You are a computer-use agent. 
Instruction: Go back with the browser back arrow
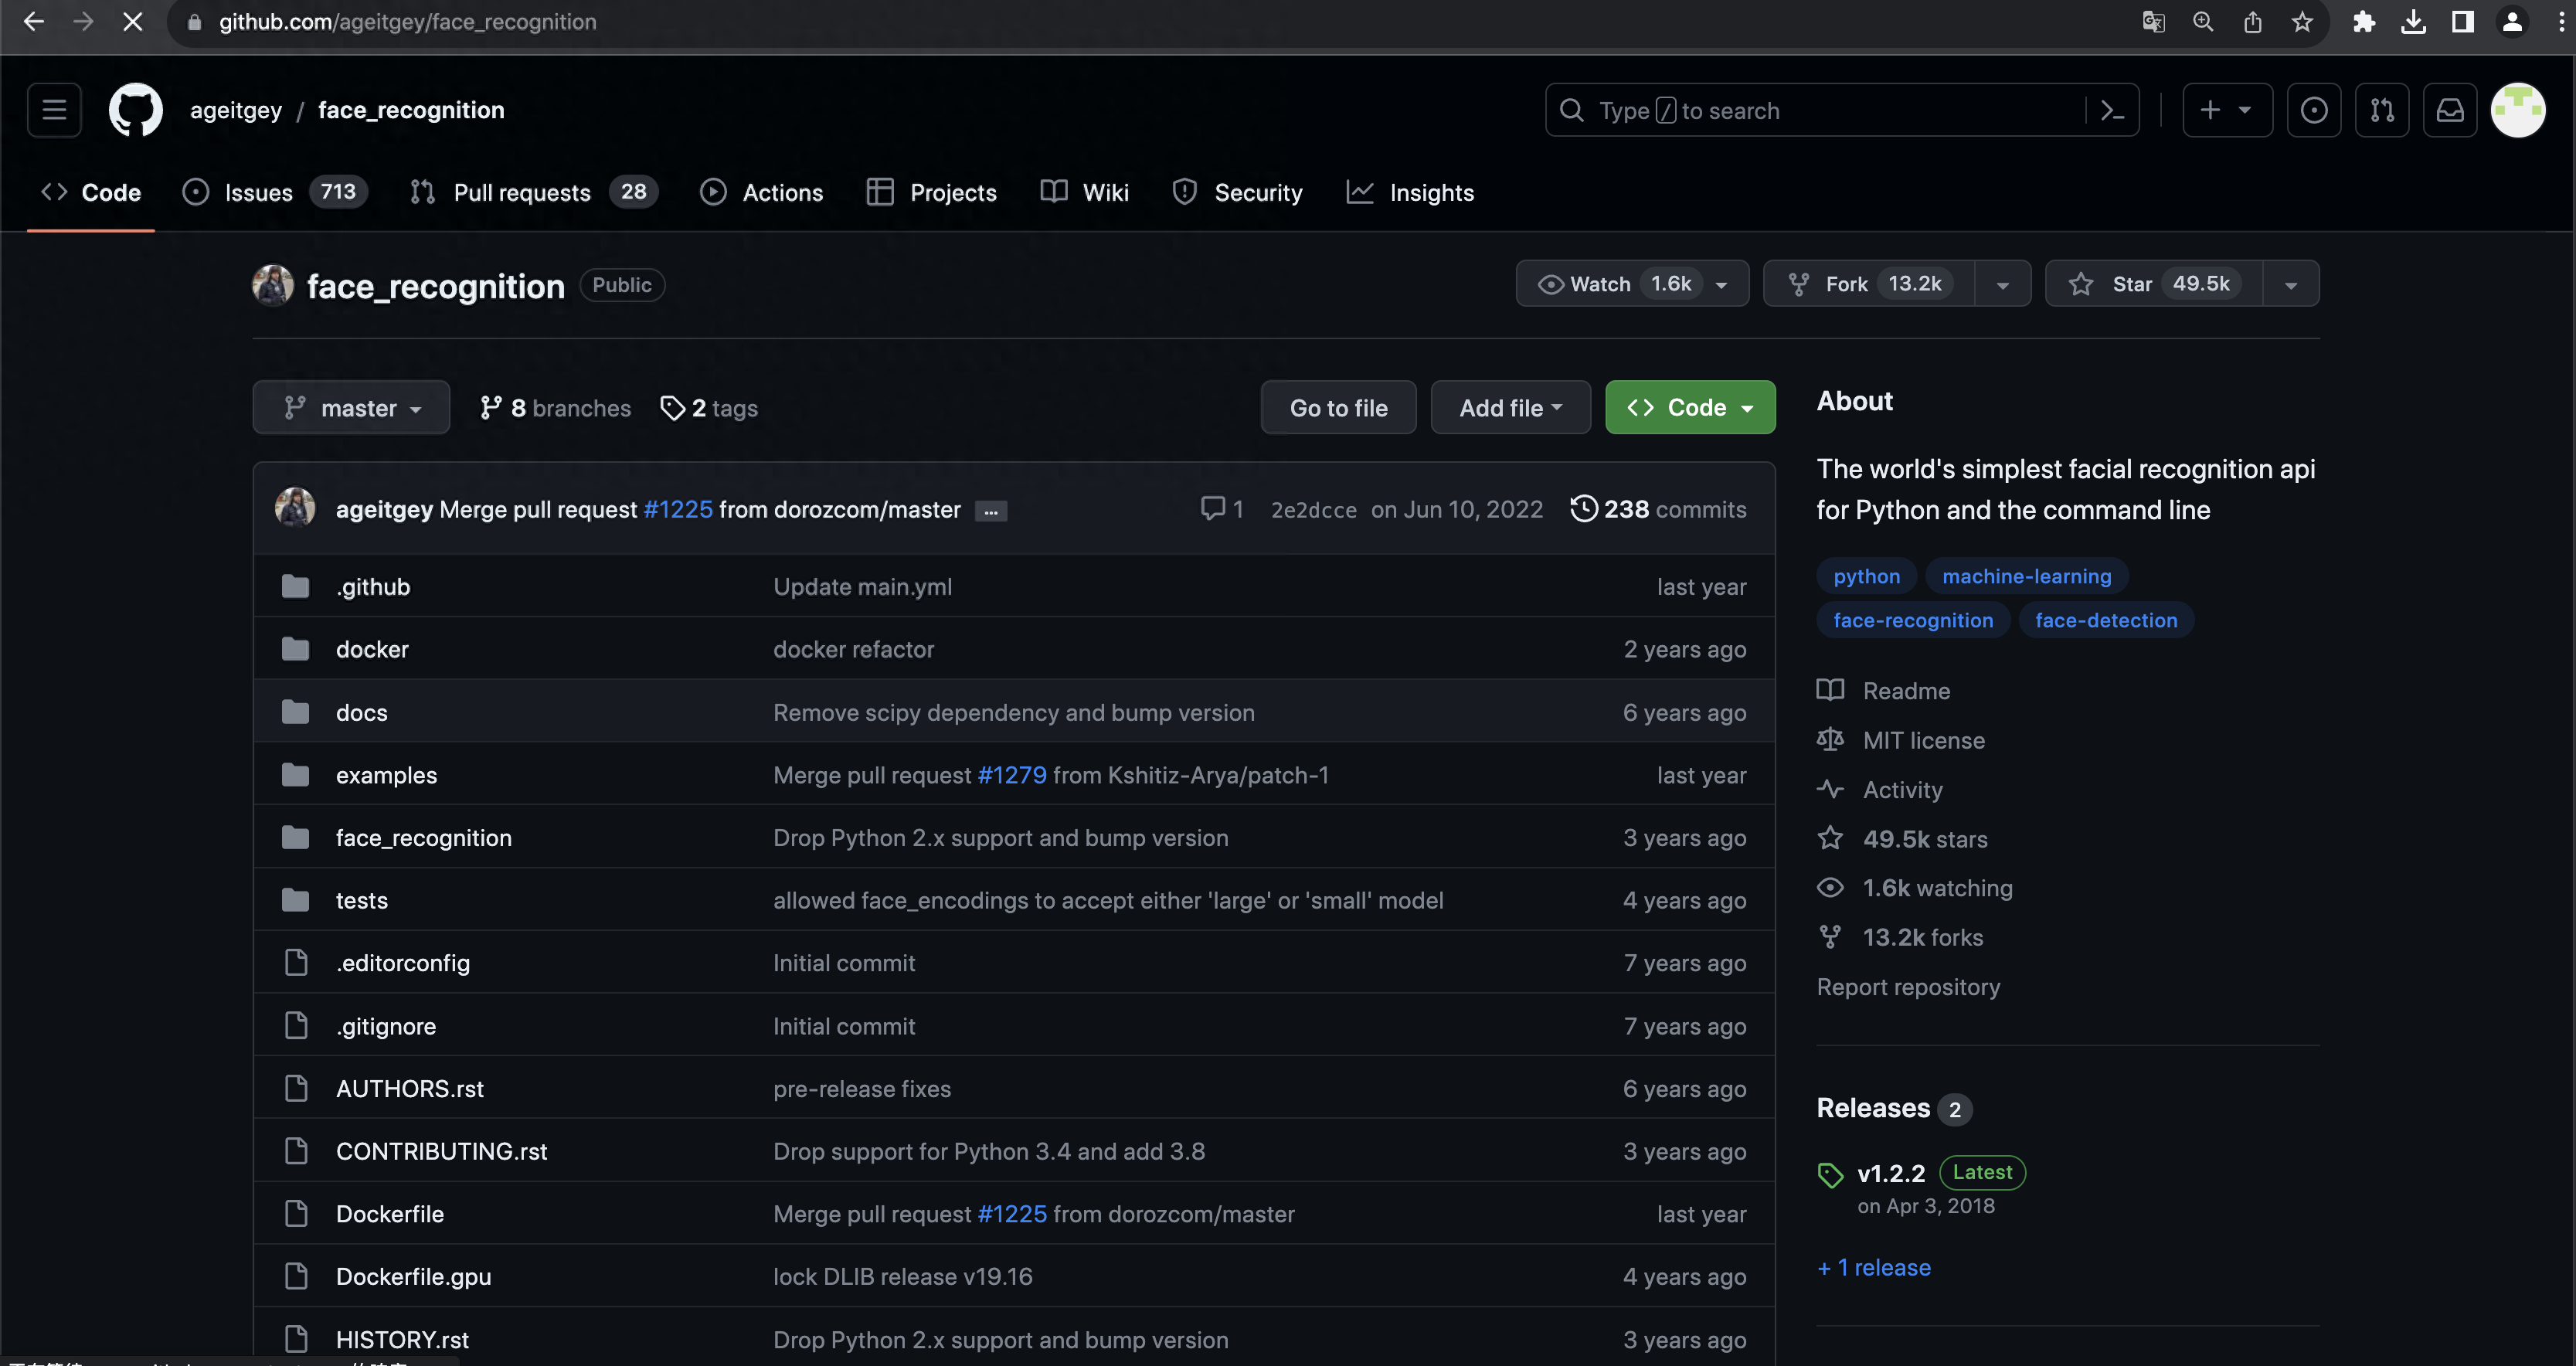33,22
